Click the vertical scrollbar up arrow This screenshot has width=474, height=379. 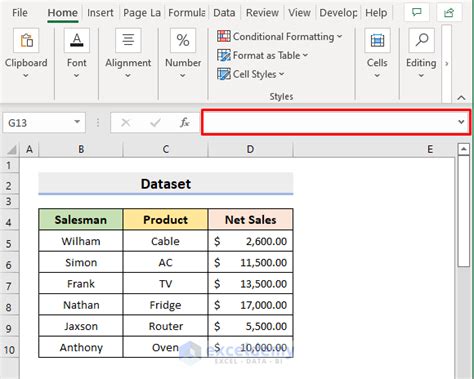click(x=464, y=149)
